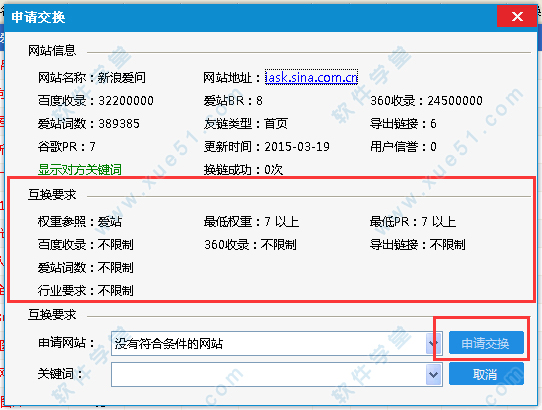Click the 爱站词数 value 389385
The image size is (542, 410).
pyautogui.click(x=119, y=123)
